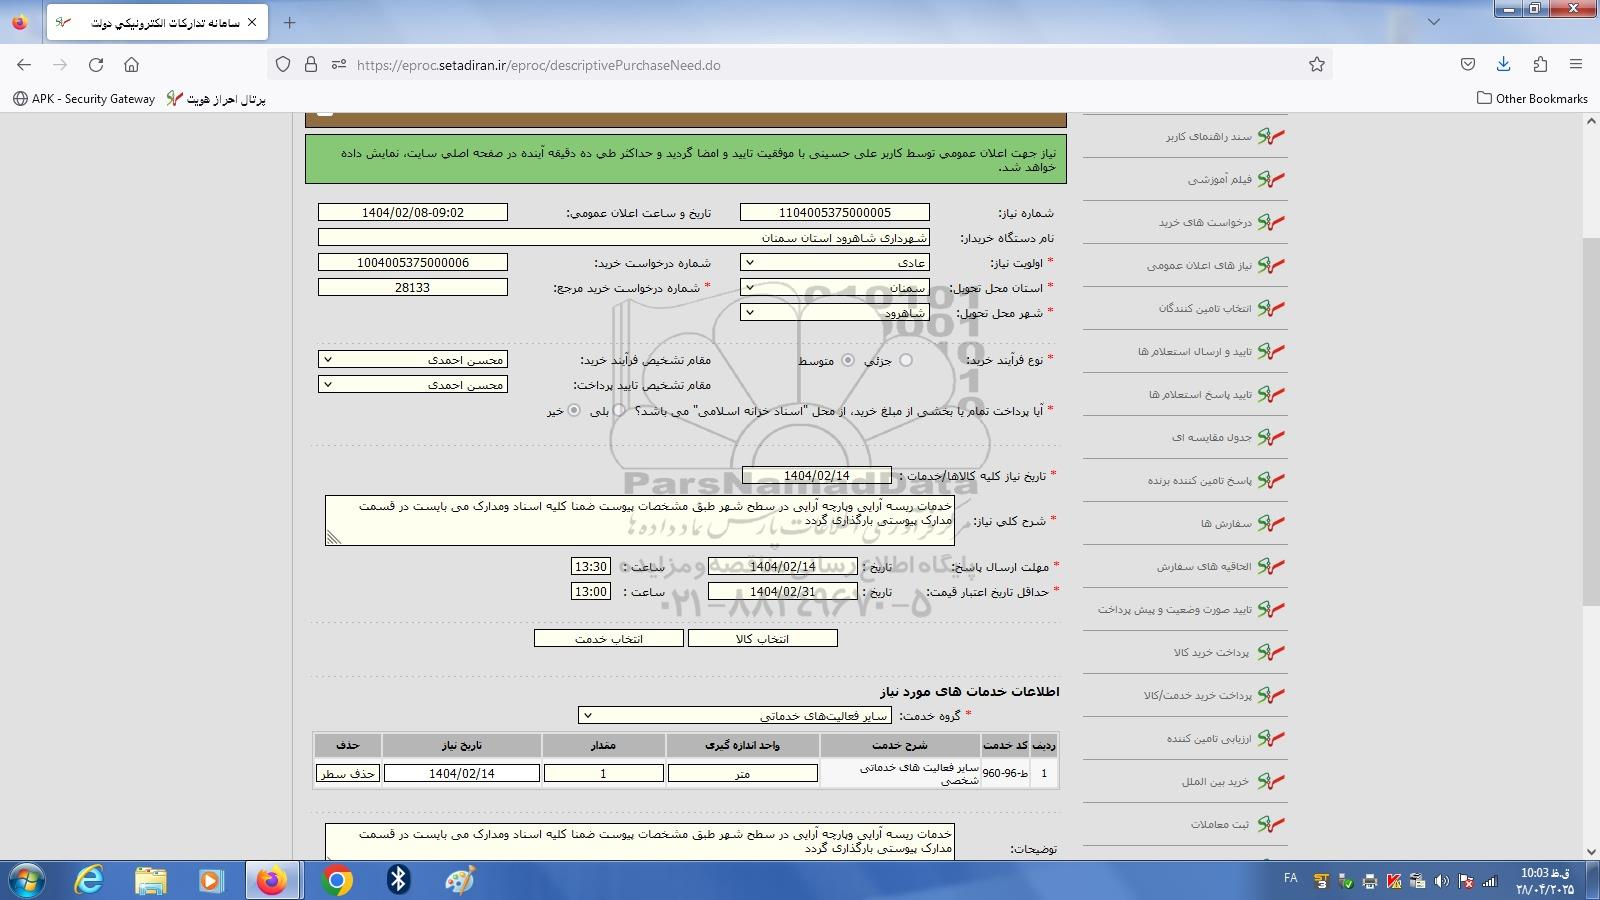1600x900 pixels.
Task: Click icon beside ثبت معاملات
Action: (1271, 824)
